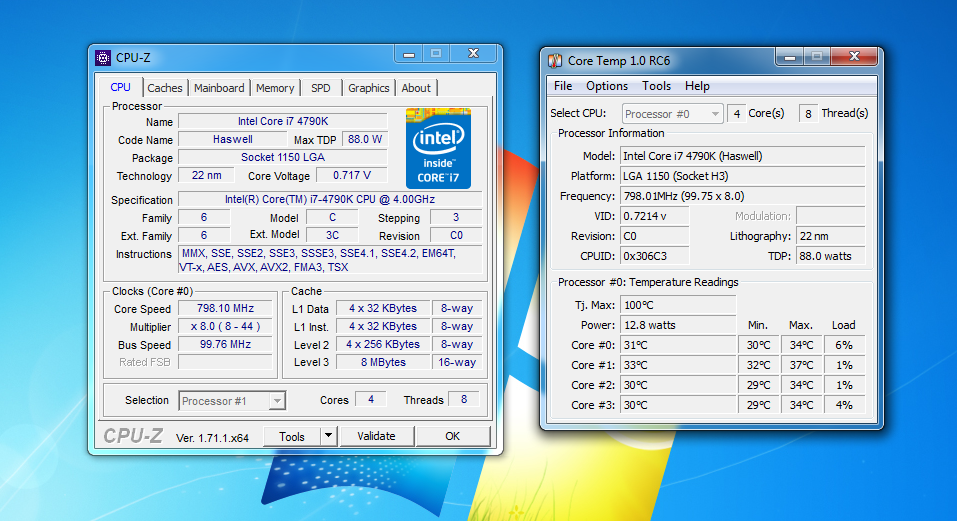
Task: Click the Core Temp Thread(s) count 8
Action: tap(808, 113)
